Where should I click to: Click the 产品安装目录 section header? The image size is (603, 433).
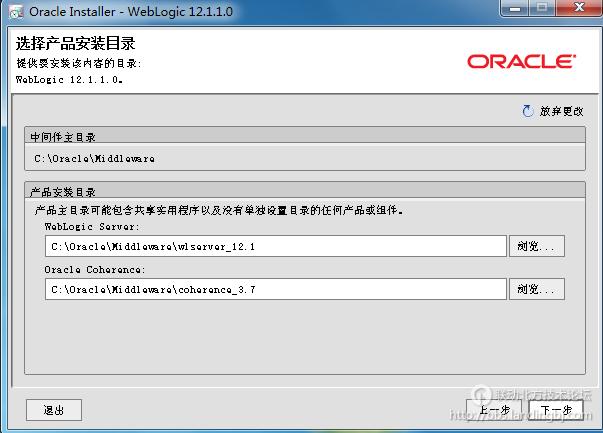click(305, 191)
